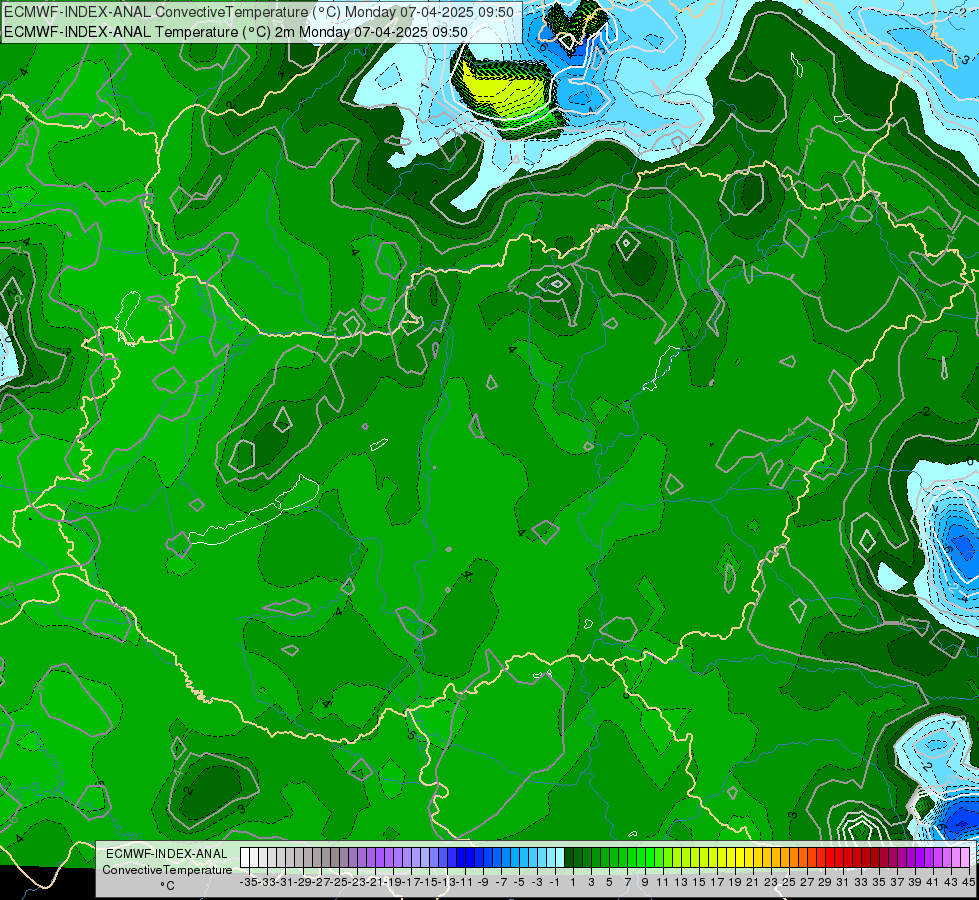Image resolution: width=979 pixels, height=900 pixels.
Task: Click the 33 legend value
Action: 861,882
